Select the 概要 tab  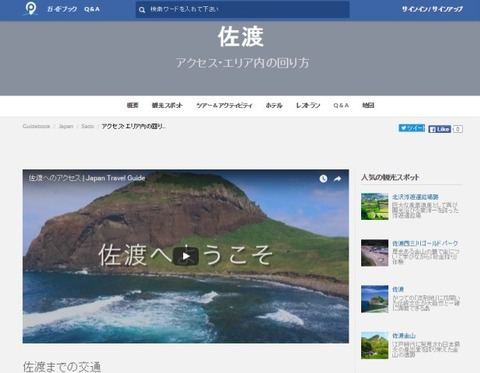[x=132, y=105]
